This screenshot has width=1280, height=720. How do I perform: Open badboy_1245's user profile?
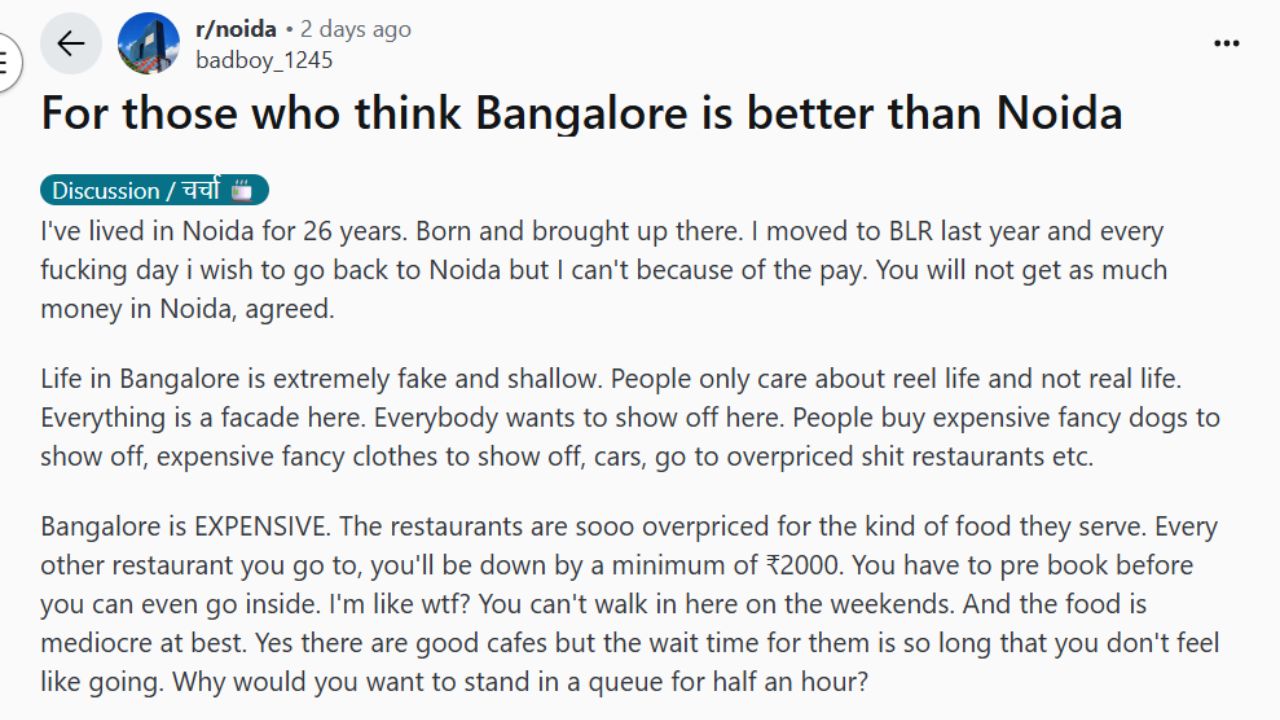coord(264,60)
